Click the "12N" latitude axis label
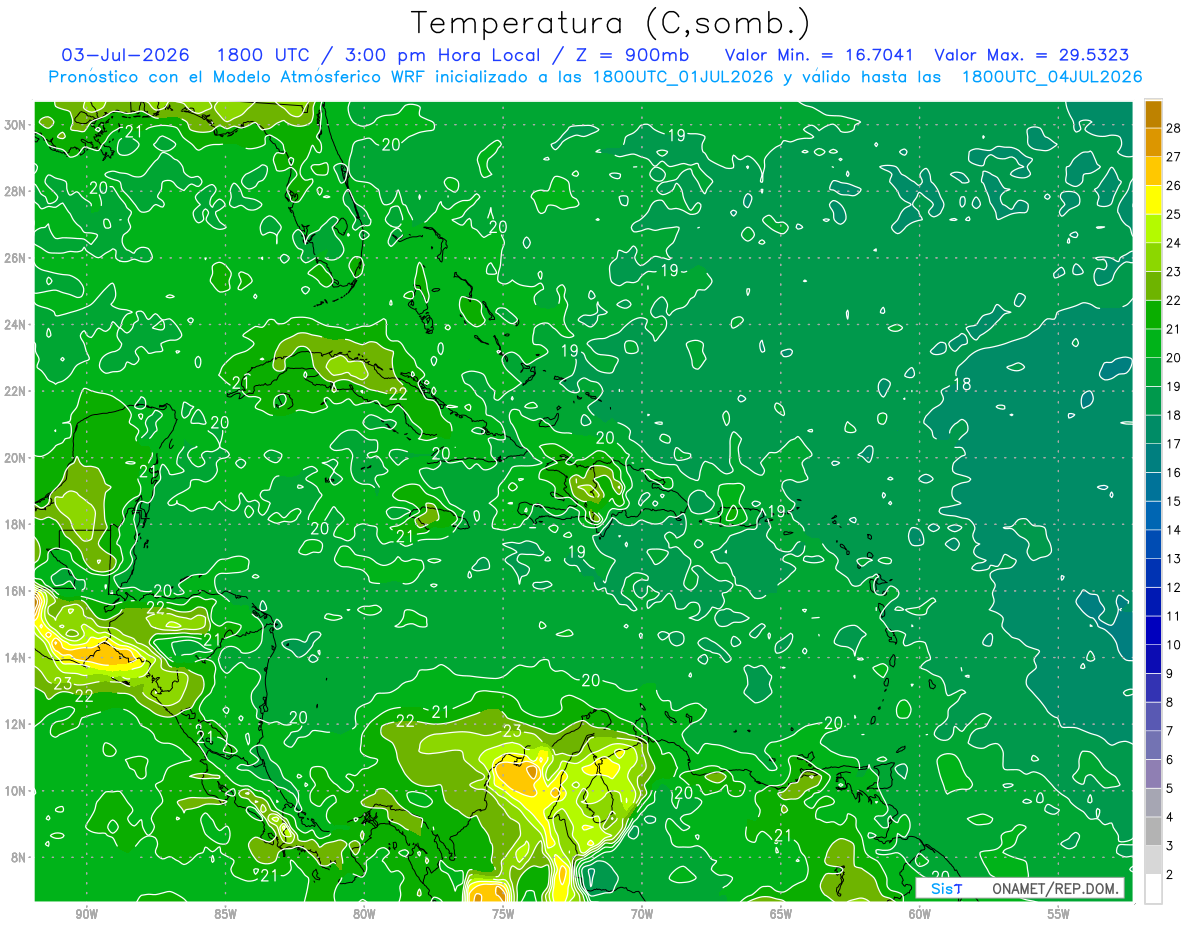Viewport: 1200px width, 927px height. (15, 723)
